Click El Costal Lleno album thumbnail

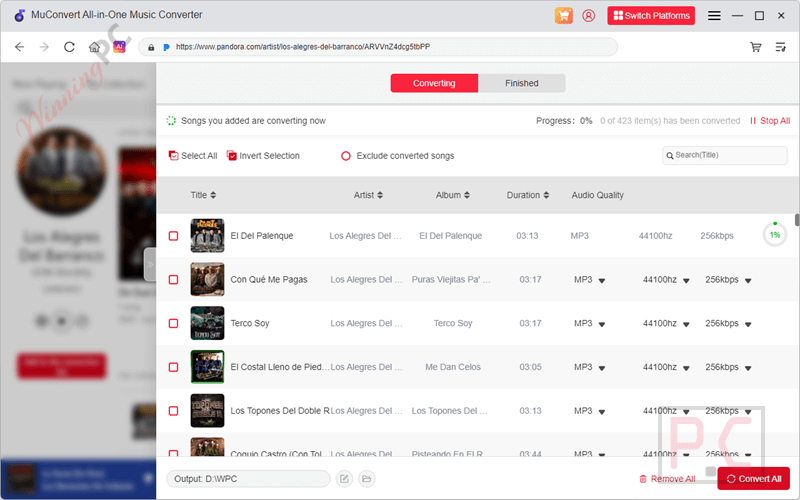click(207, 367)
